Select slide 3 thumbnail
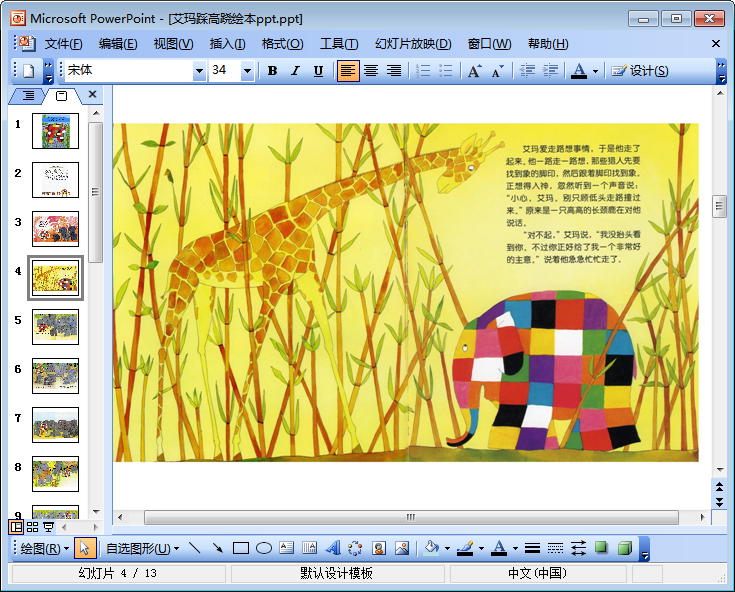The image size is (735, 592). (55, 229)
